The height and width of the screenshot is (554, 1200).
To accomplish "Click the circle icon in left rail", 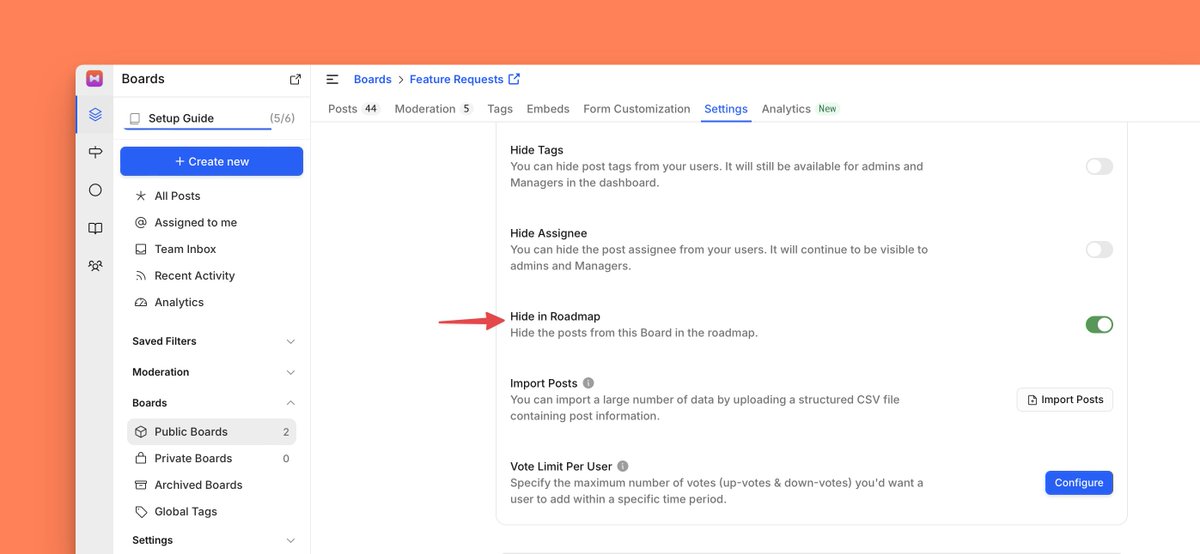I will point(95,190).
